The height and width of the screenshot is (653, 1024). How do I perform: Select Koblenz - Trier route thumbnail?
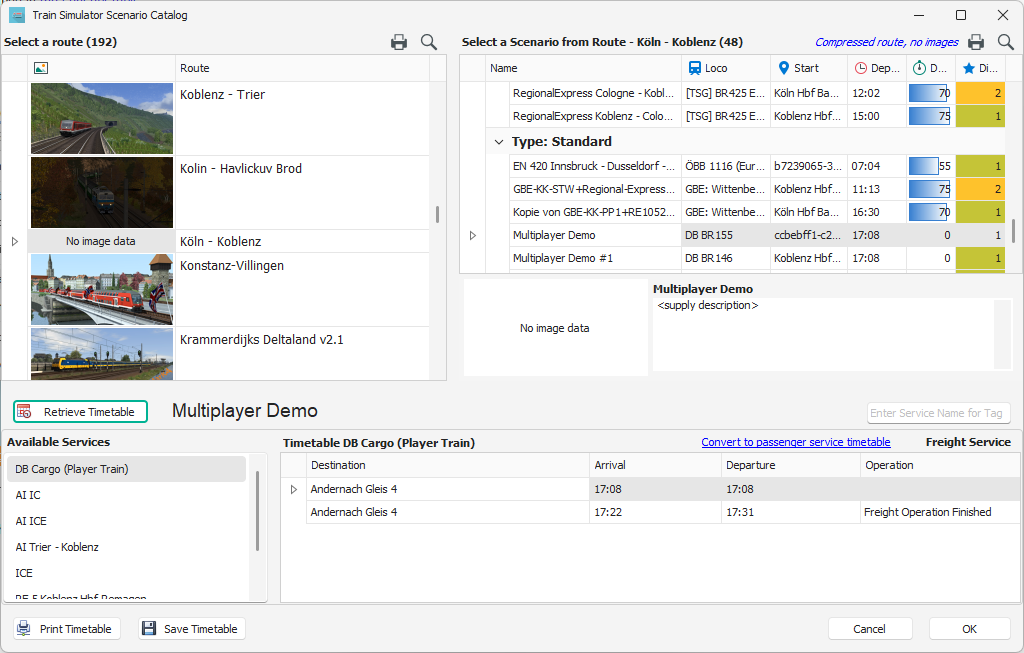click(102, 118)
